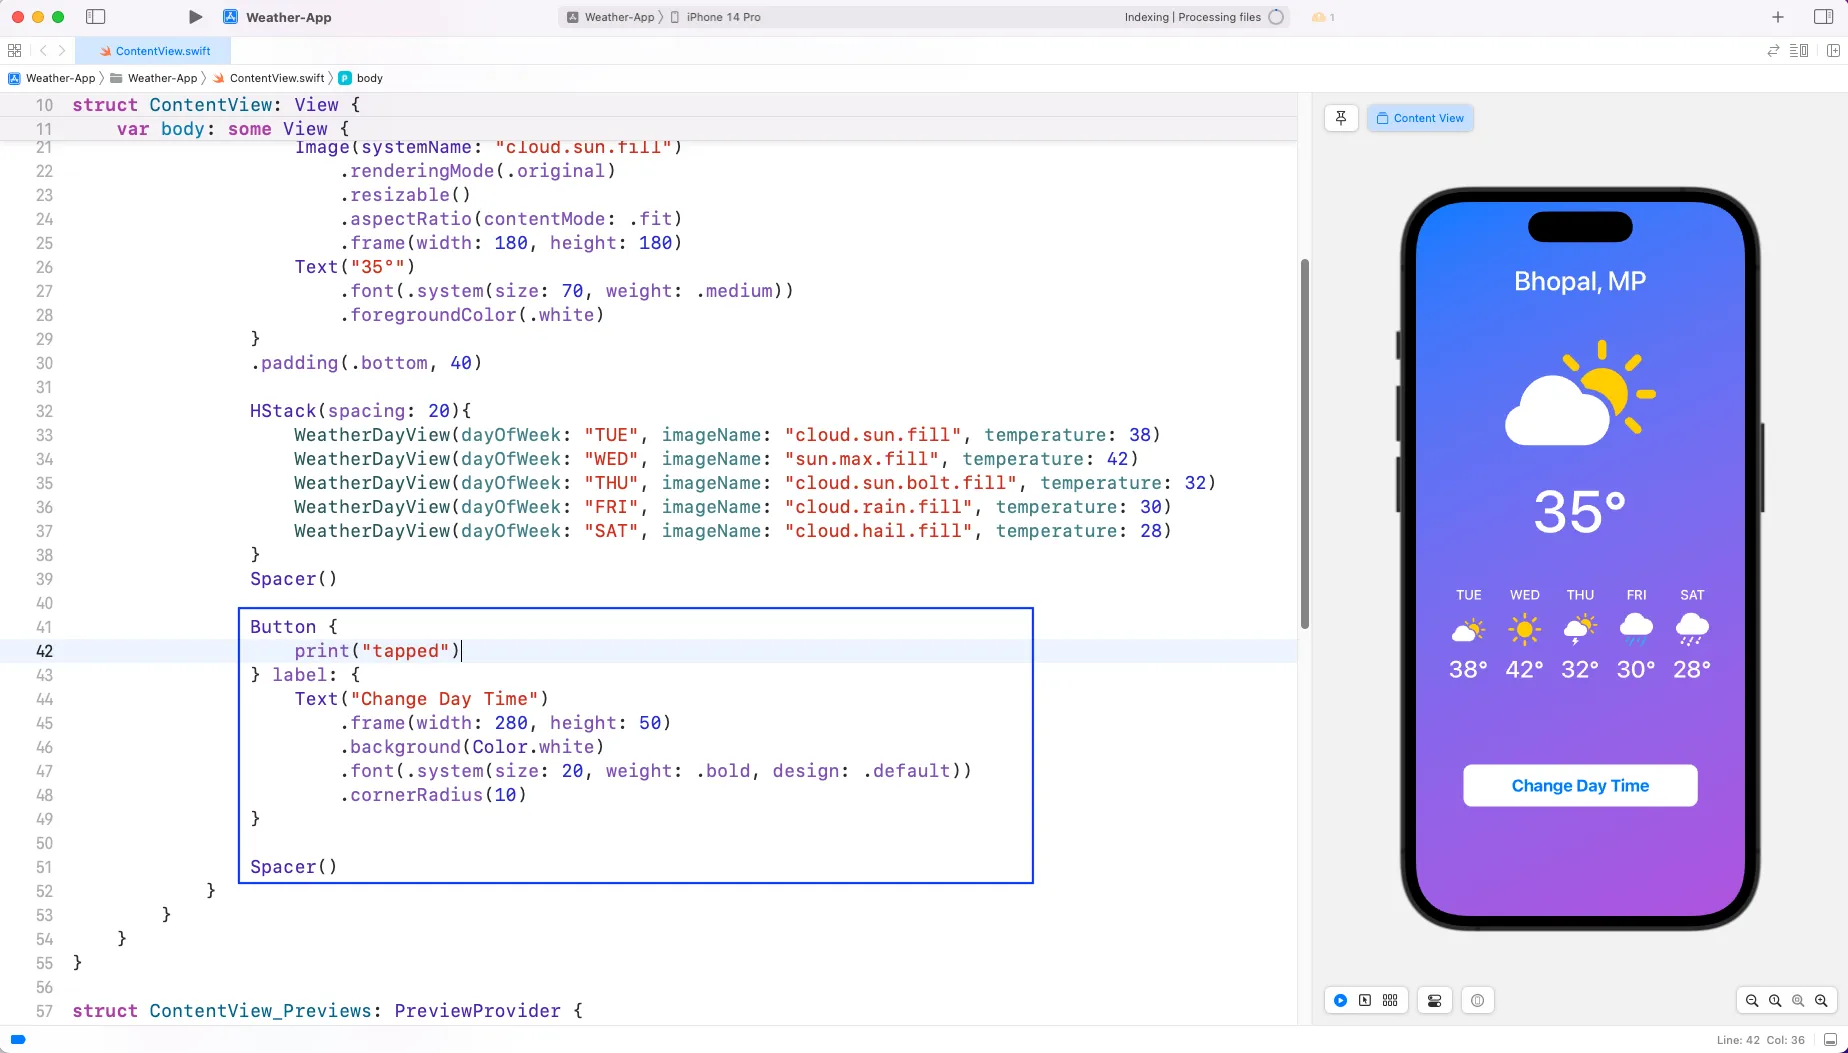Select THU storm icon in preview
The height and width of the screenshot is (1053, 1848).
coord(1580,630)
